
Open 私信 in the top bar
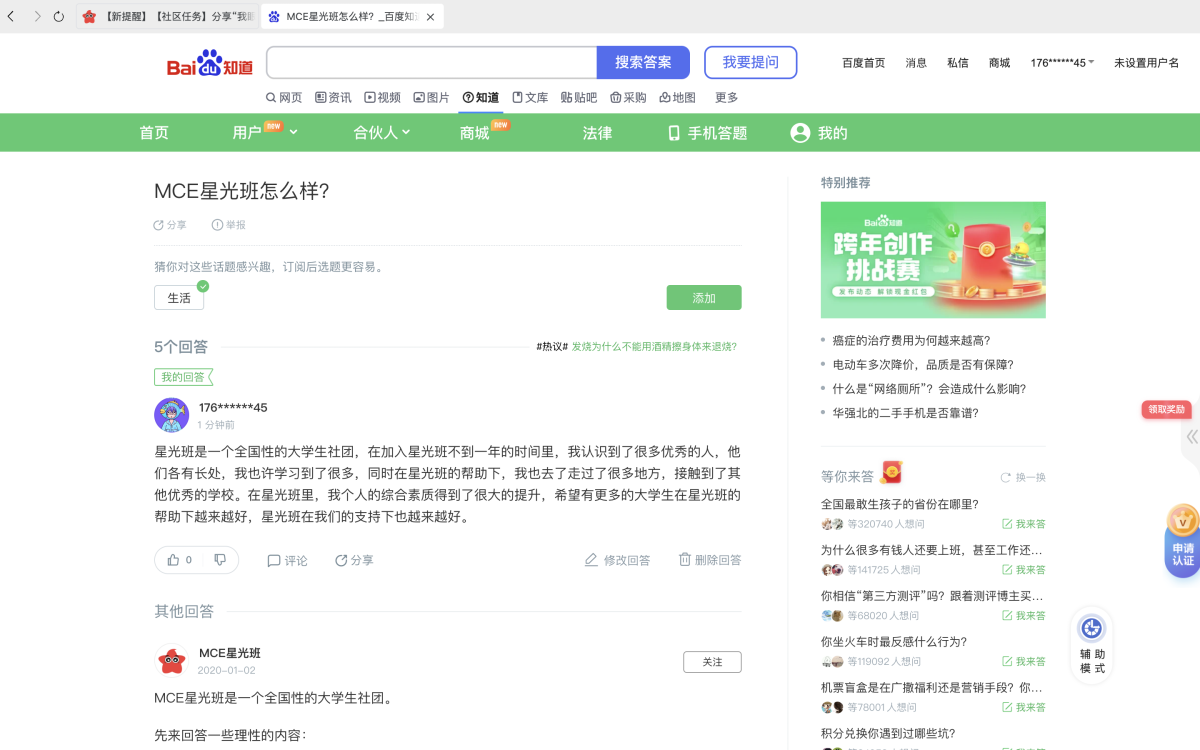pos(958,63)
